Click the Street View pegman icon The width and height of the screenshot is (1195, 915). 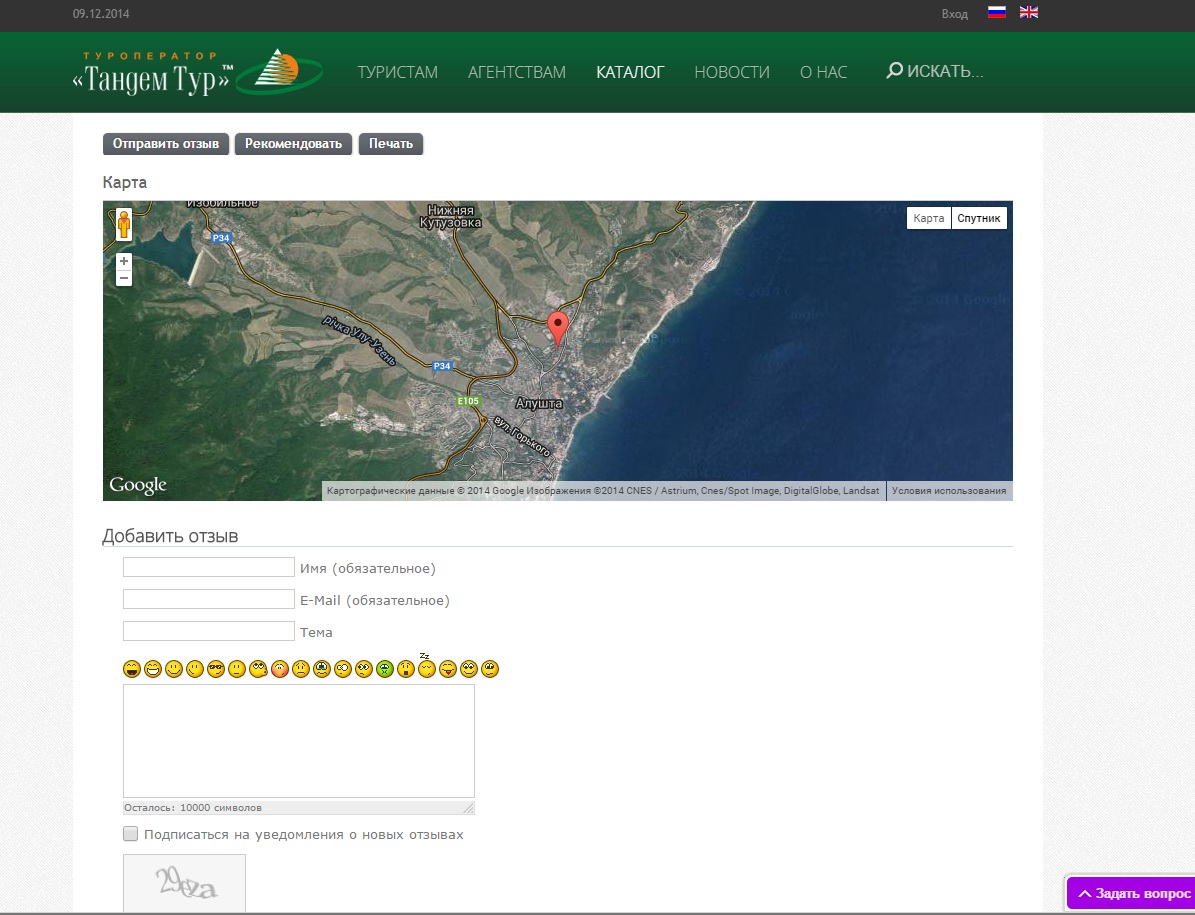(124, 225)
